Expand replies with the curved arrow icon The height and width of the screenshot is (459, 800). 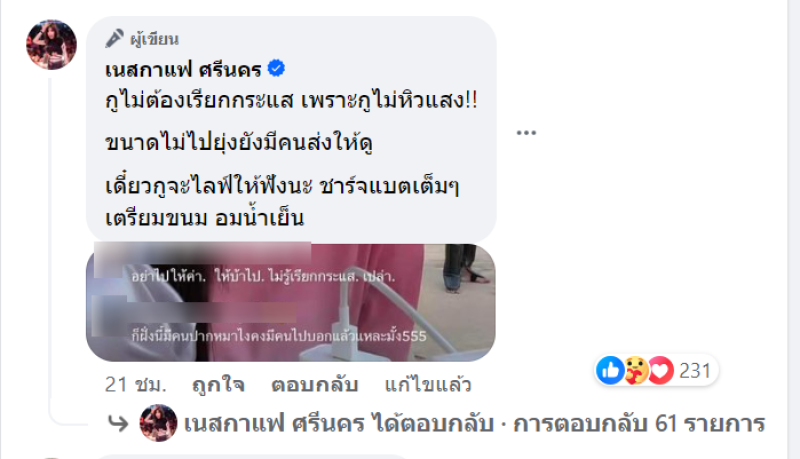pyautogui.click(x=118, y=423)
